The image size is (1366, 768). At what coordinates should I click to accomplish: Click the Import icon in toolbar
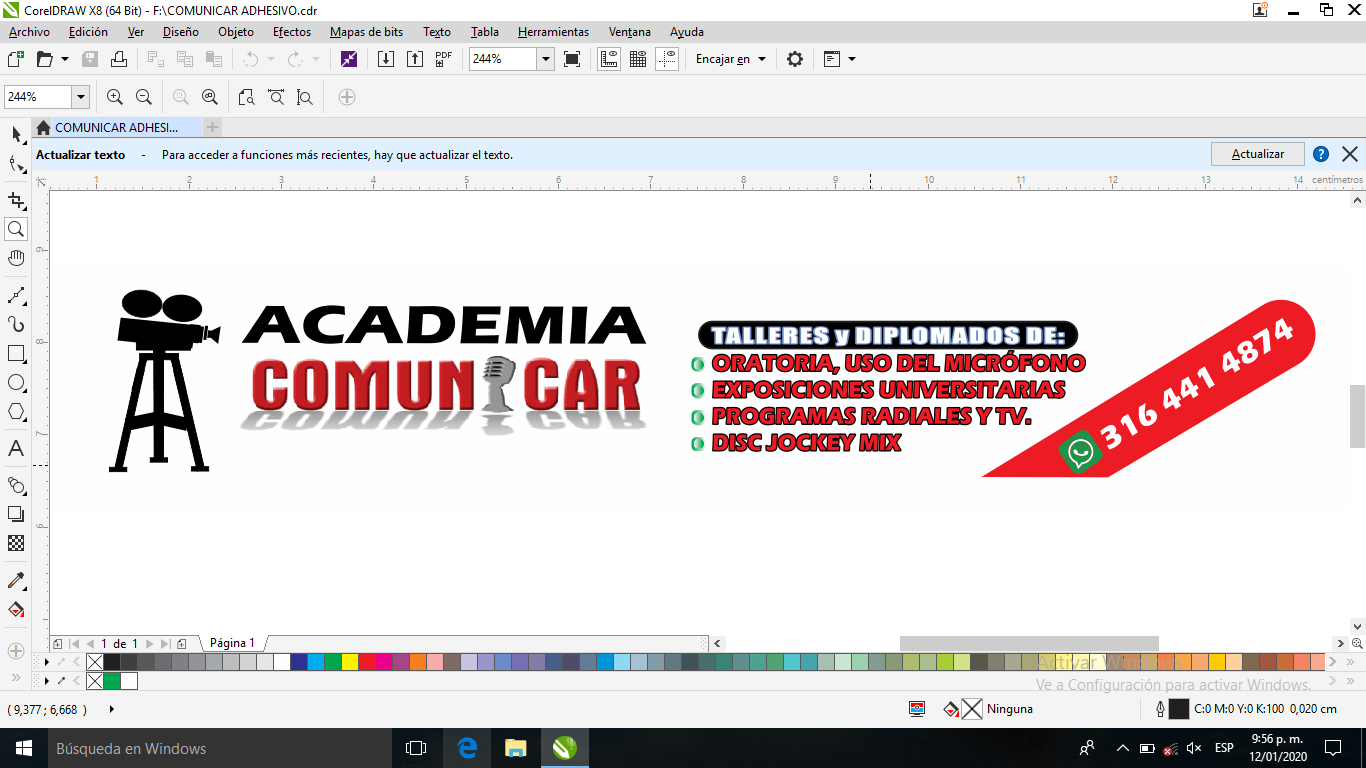click(386, 59)
